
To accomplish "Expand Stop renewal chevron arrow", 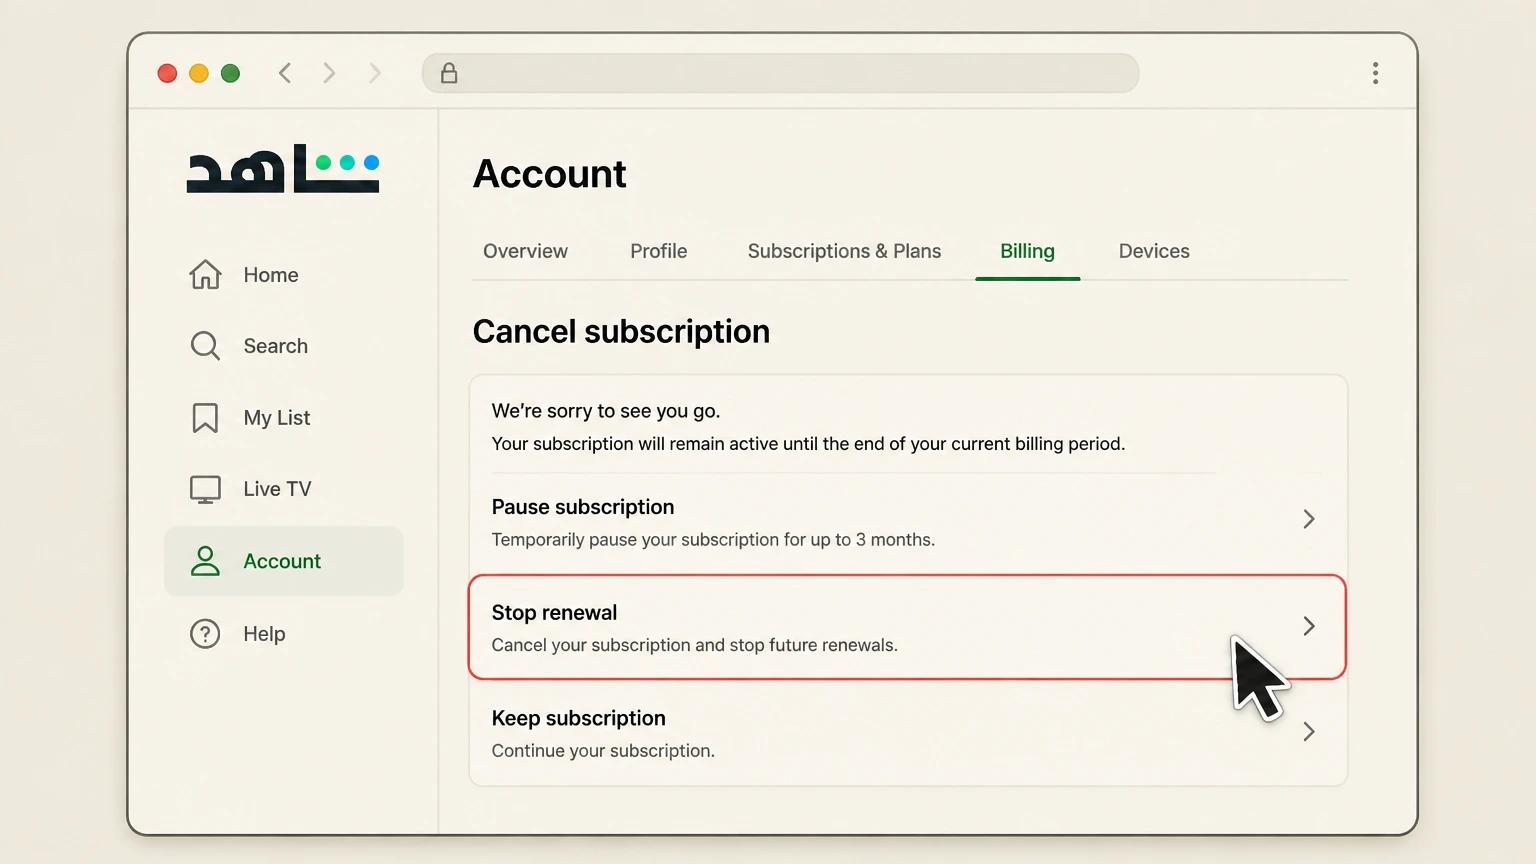I will 1308,626.
